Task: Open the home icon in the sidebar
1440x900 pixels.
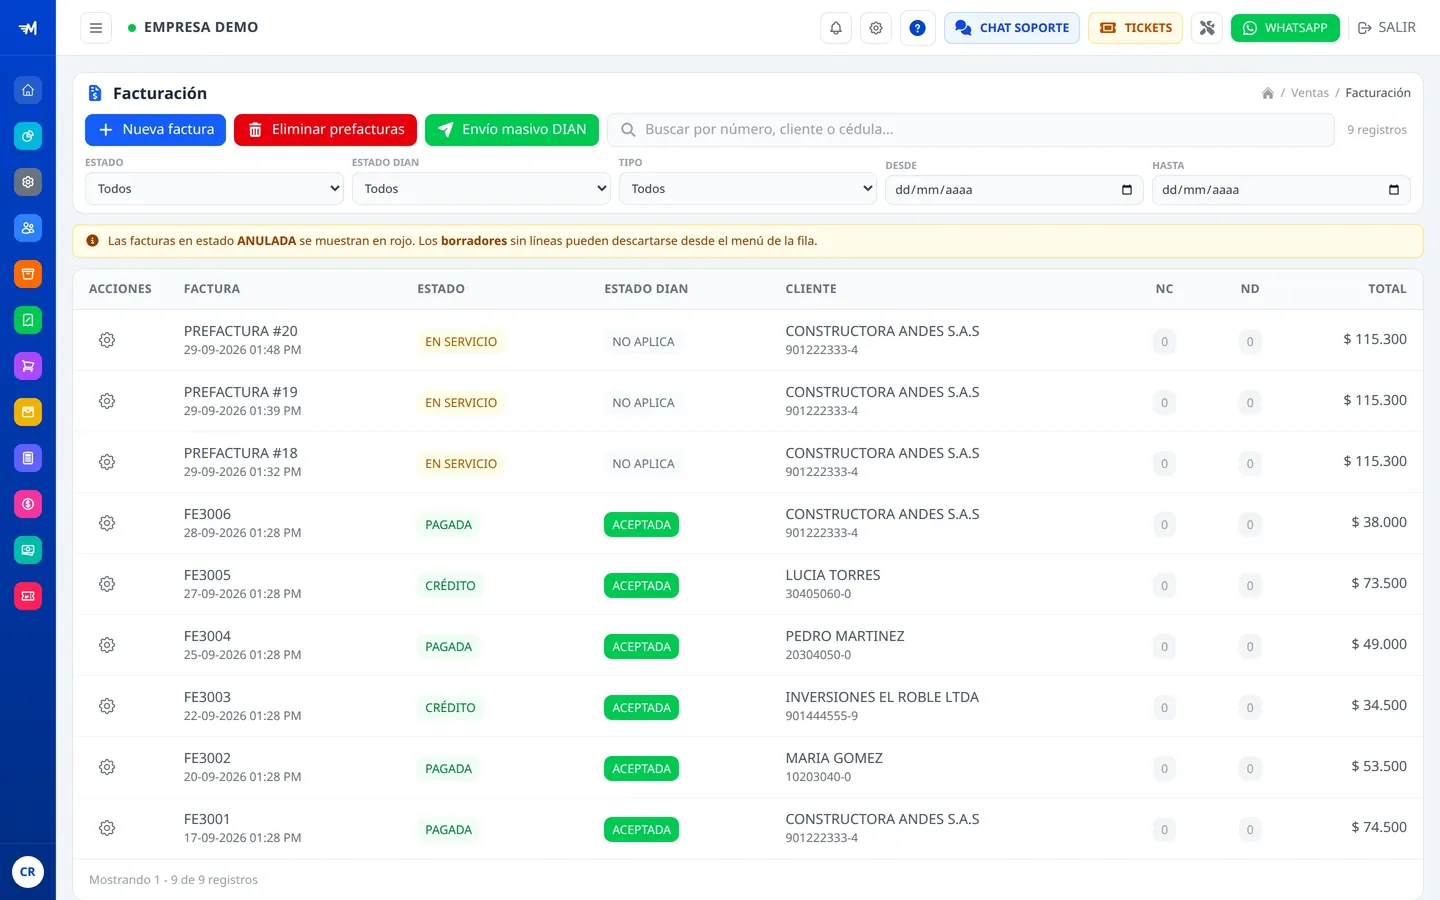Action: [28, 90]
